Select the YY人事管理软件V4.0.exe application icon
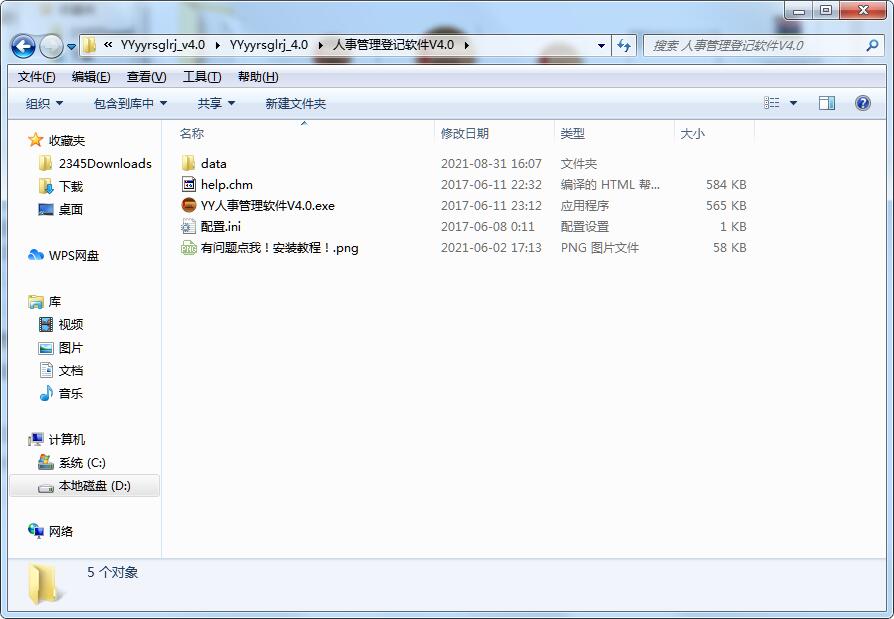Image resolution: width=894 pixels, height=619 pixels. 189,205
